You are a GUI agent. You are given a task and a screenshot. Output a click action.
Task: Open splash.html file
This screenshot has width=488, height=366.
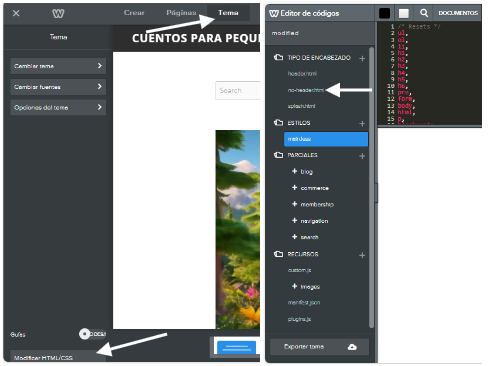click(x=301, y=106)
